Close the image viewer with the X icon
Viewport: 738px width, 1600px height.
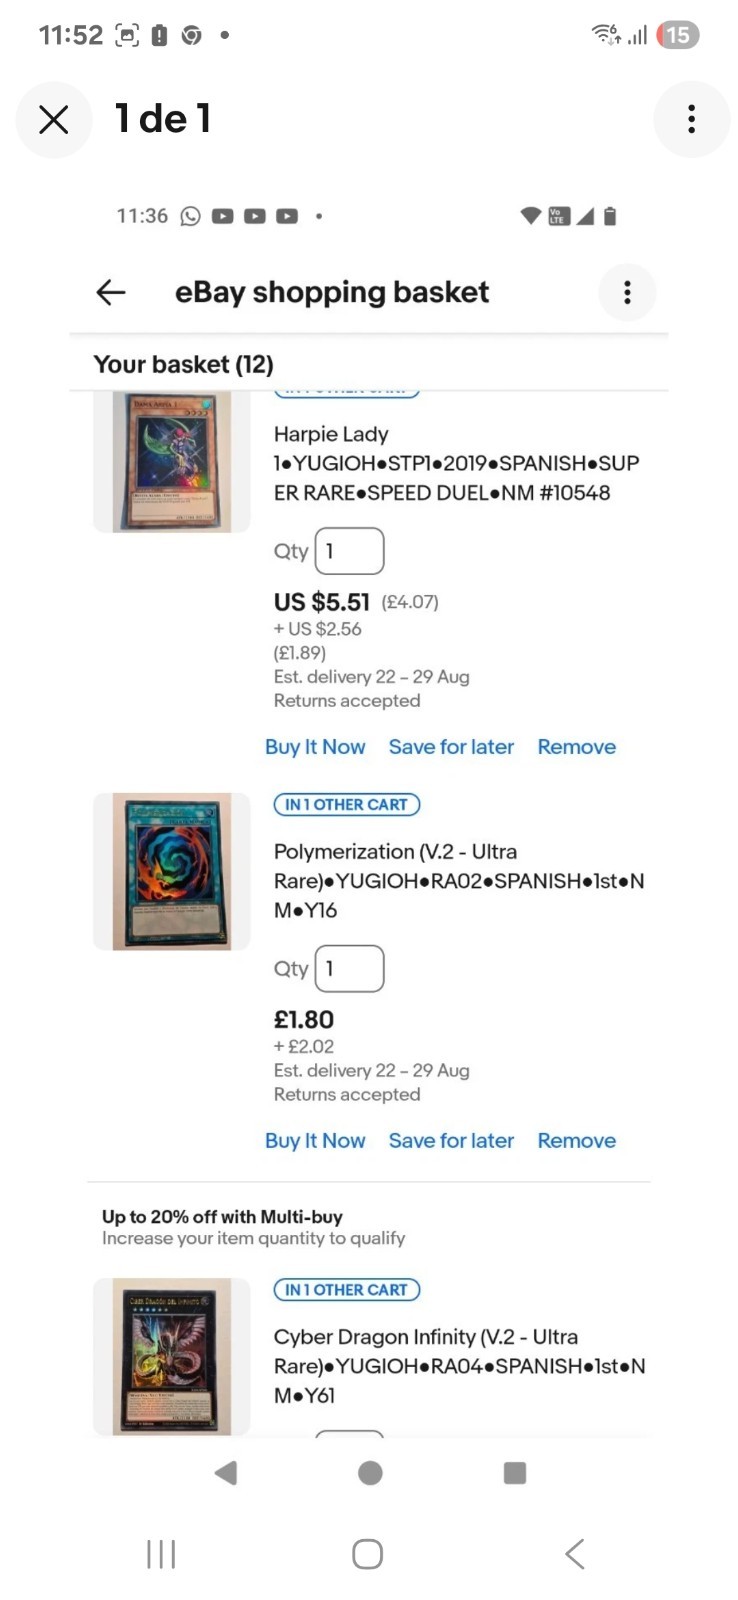pyautogui.click(x=54, y=119)
